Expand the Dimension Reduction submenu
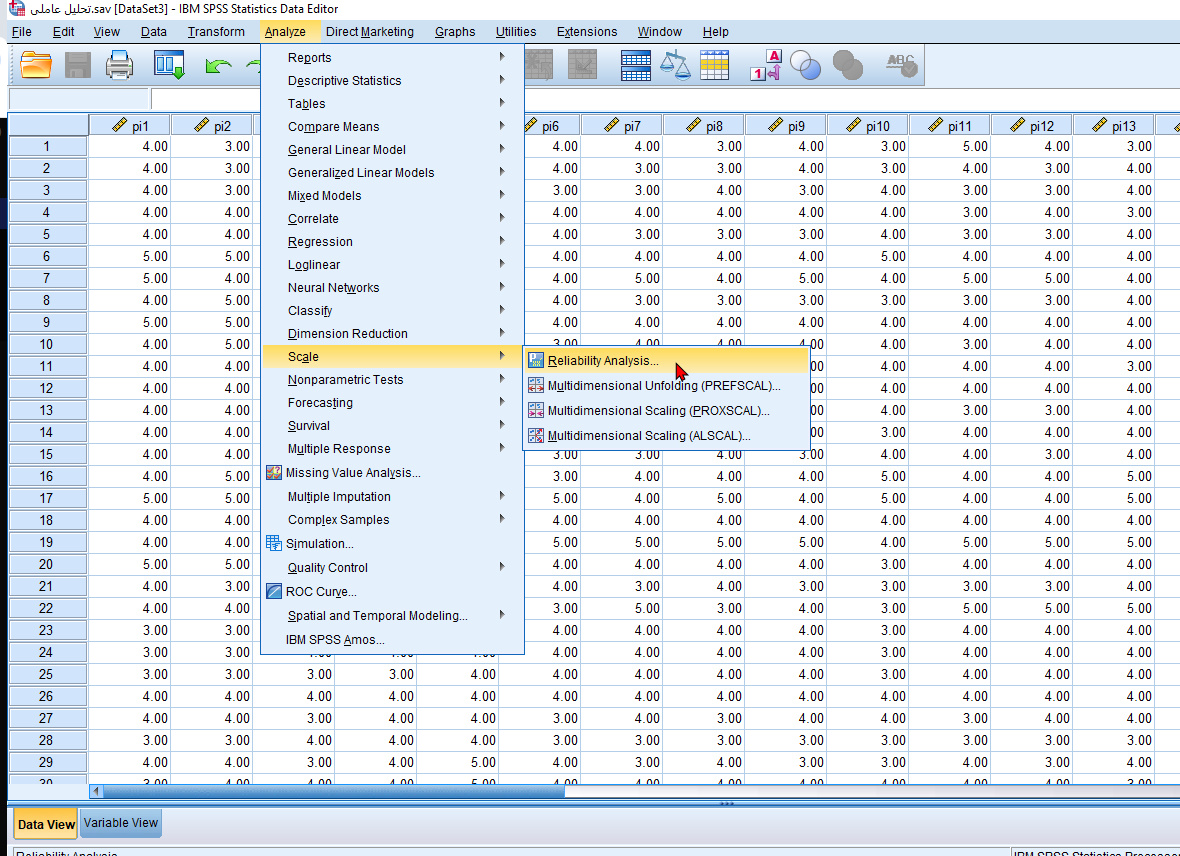Viewport: 1180px width, 856px height. click(347, 334)
